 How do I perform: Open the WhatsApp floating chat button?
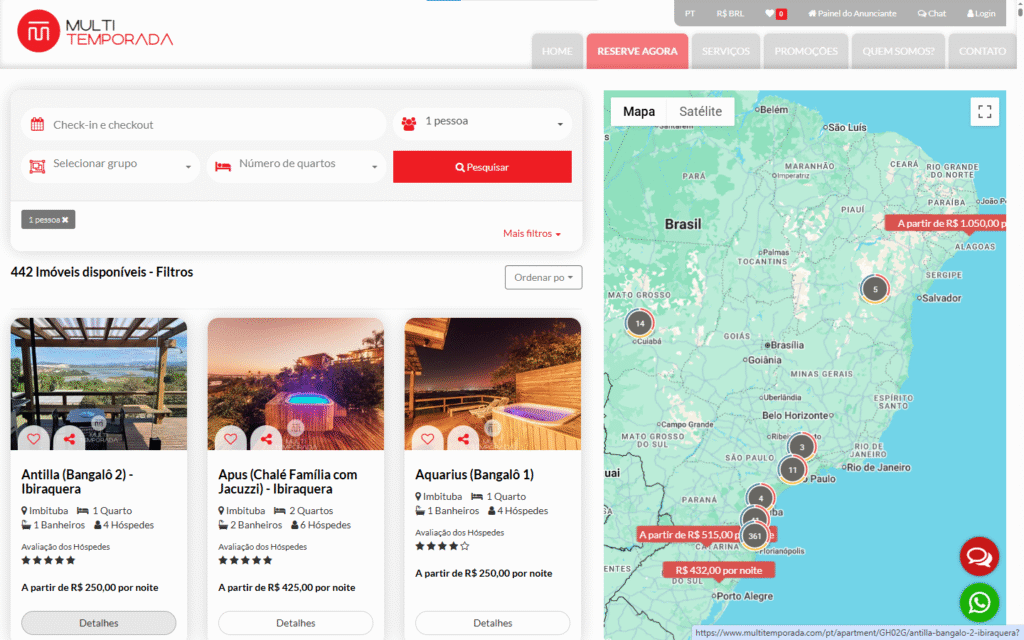click(979, 602)
